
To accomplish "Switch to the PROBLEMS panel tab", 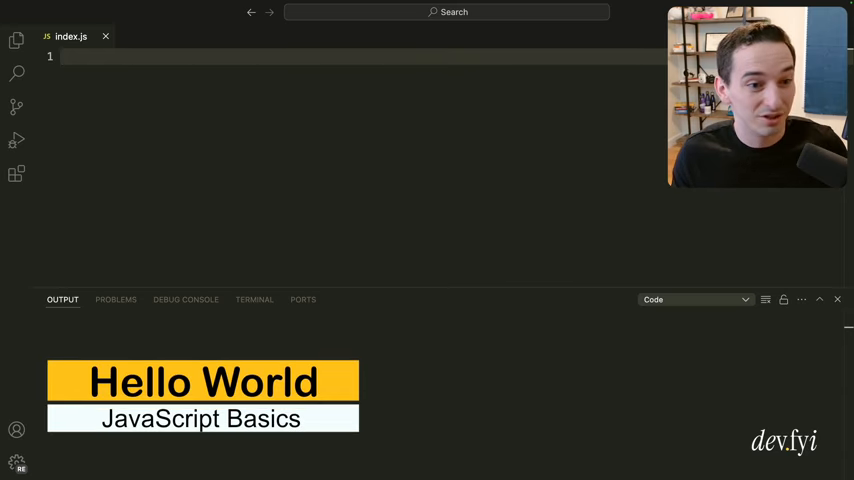I will [116, 300].
